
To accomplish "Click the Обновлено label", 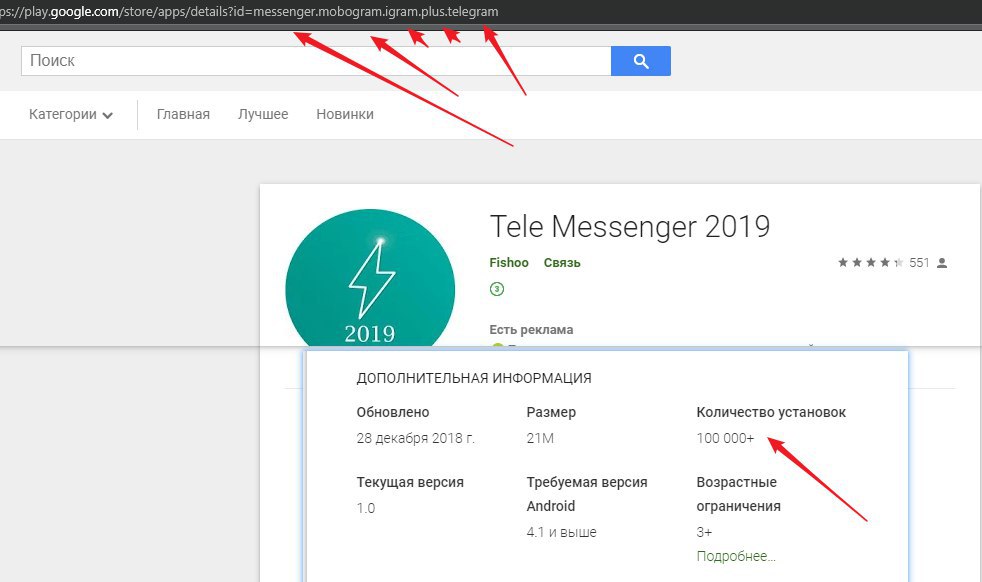I will coord(393,412).
